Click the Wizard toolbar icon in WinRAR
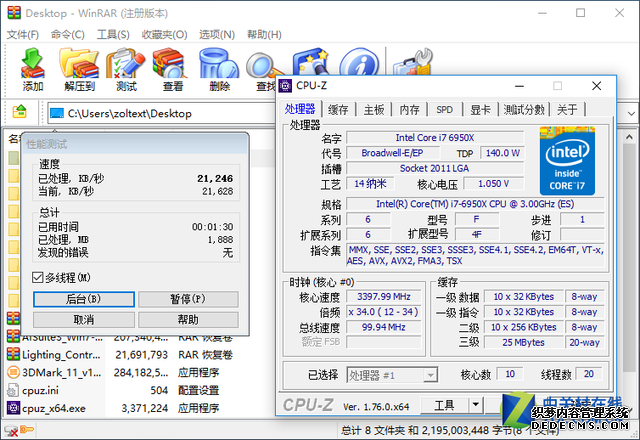The width and height of the screenshot is (640, 440). pos(311,62)
